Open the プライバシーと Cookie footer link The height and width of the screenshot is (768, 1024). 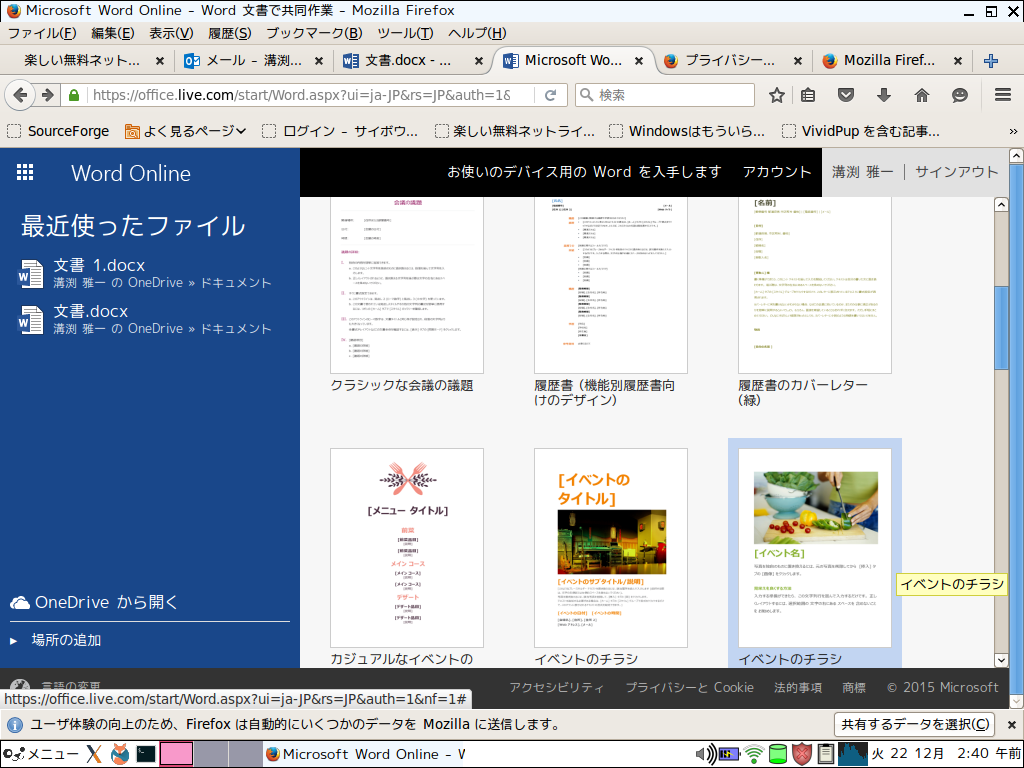(689, 688)
